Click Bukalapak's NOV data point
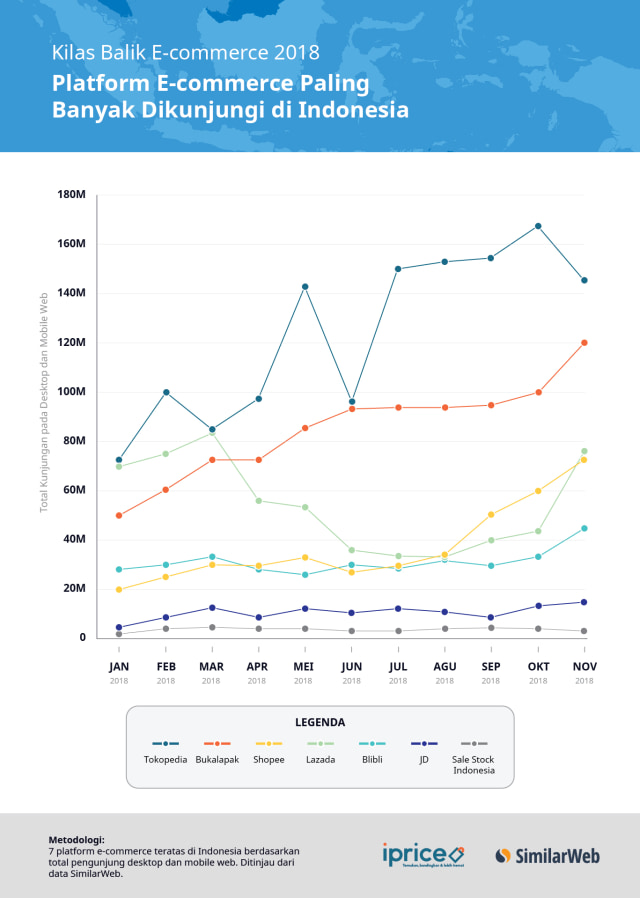The height and width of the screenshot is (898, 640). tap(584, 342)
